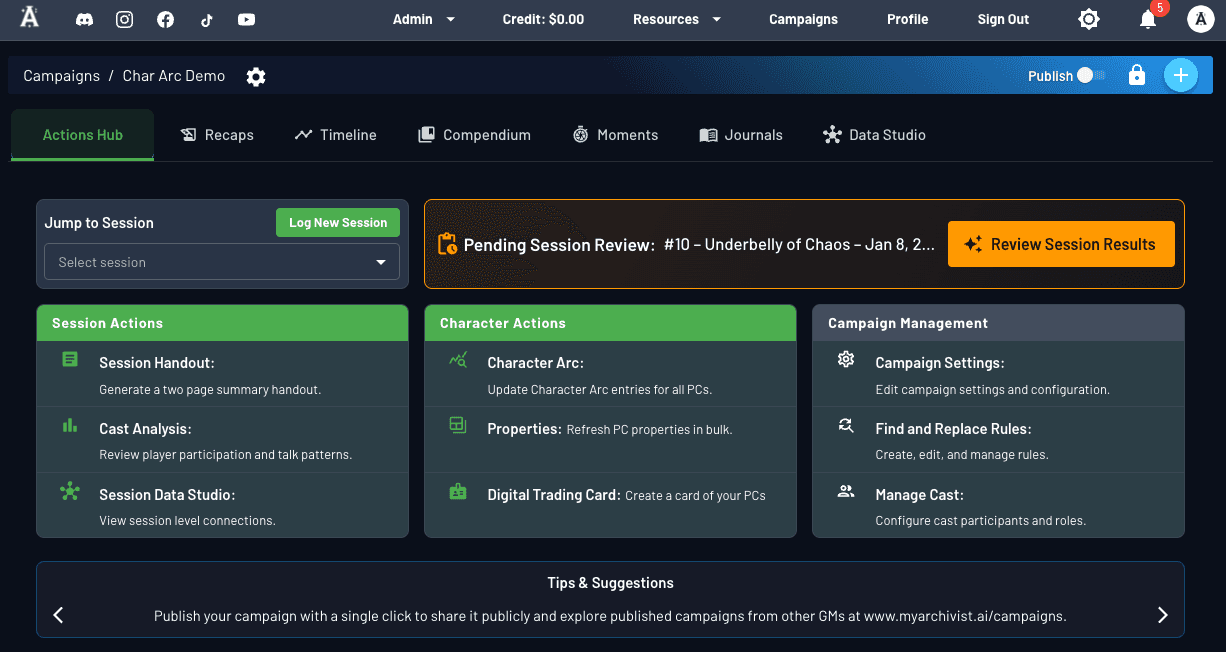Open the Select session dropdown

pyautogui.click(x=222, y=261)
